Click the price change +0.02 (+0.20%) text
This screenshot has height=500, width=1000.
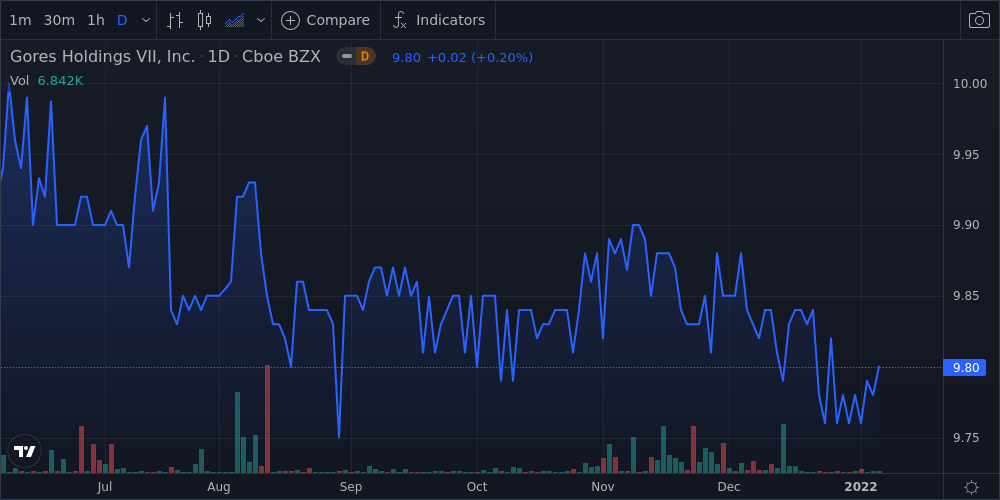(x=480, y=57)
